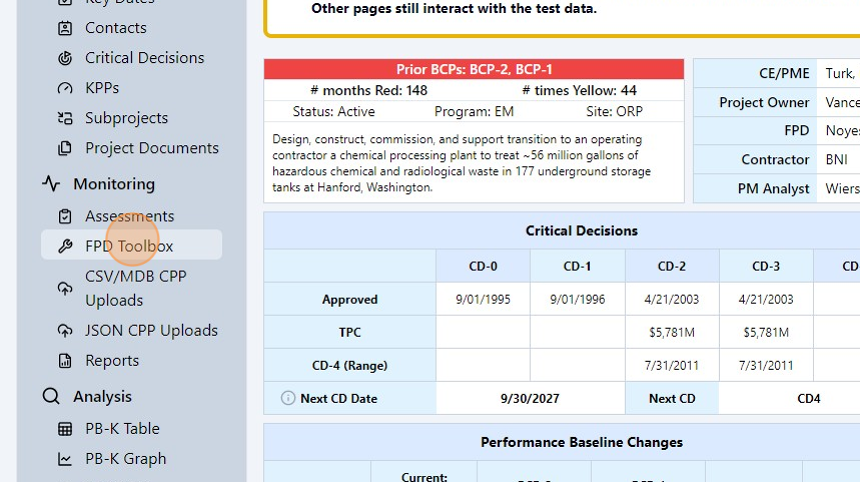This screenshot has height=482, width=860.
Task: Click the Critical Decisions sidebar icon
Action: 65,58
